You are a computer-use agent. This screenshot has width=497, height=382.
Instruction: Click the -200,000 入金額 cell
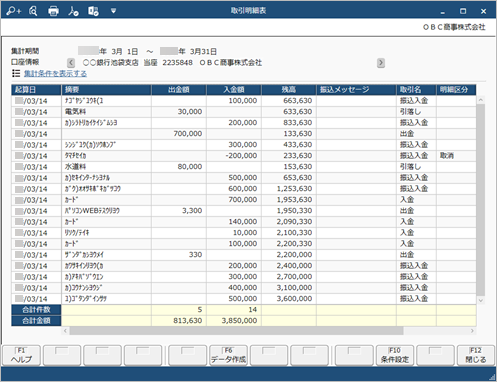[x=234, y=156]
